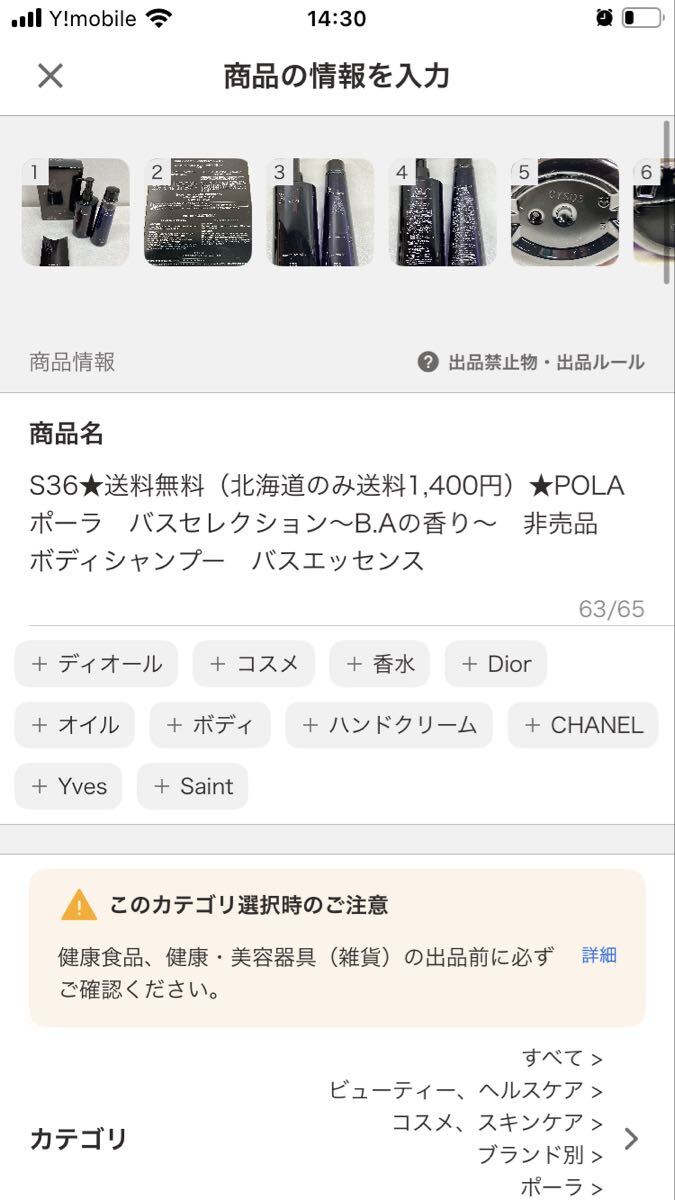Add the 香水 keyword tag

380,664
